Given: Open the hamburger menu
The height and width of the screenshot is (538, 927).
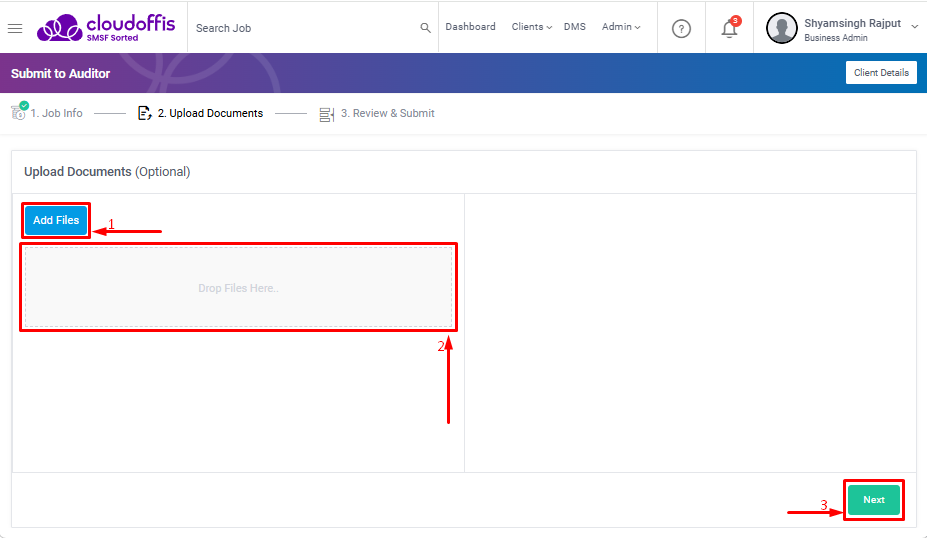Looking at the screenshot, I should pyautogui.click(x=15, y=28).
